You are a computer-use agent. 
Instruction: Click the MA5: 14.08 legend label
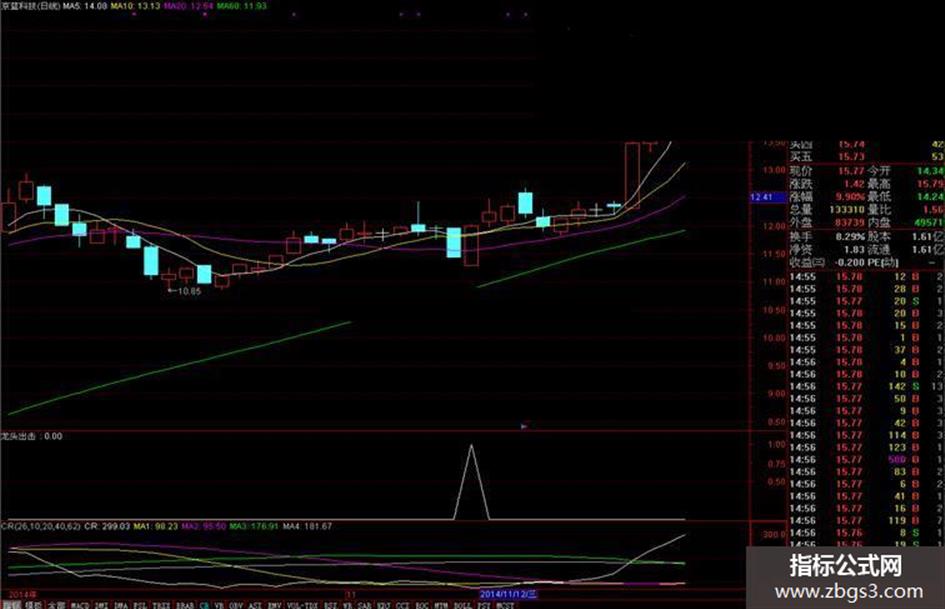(85, 5)
